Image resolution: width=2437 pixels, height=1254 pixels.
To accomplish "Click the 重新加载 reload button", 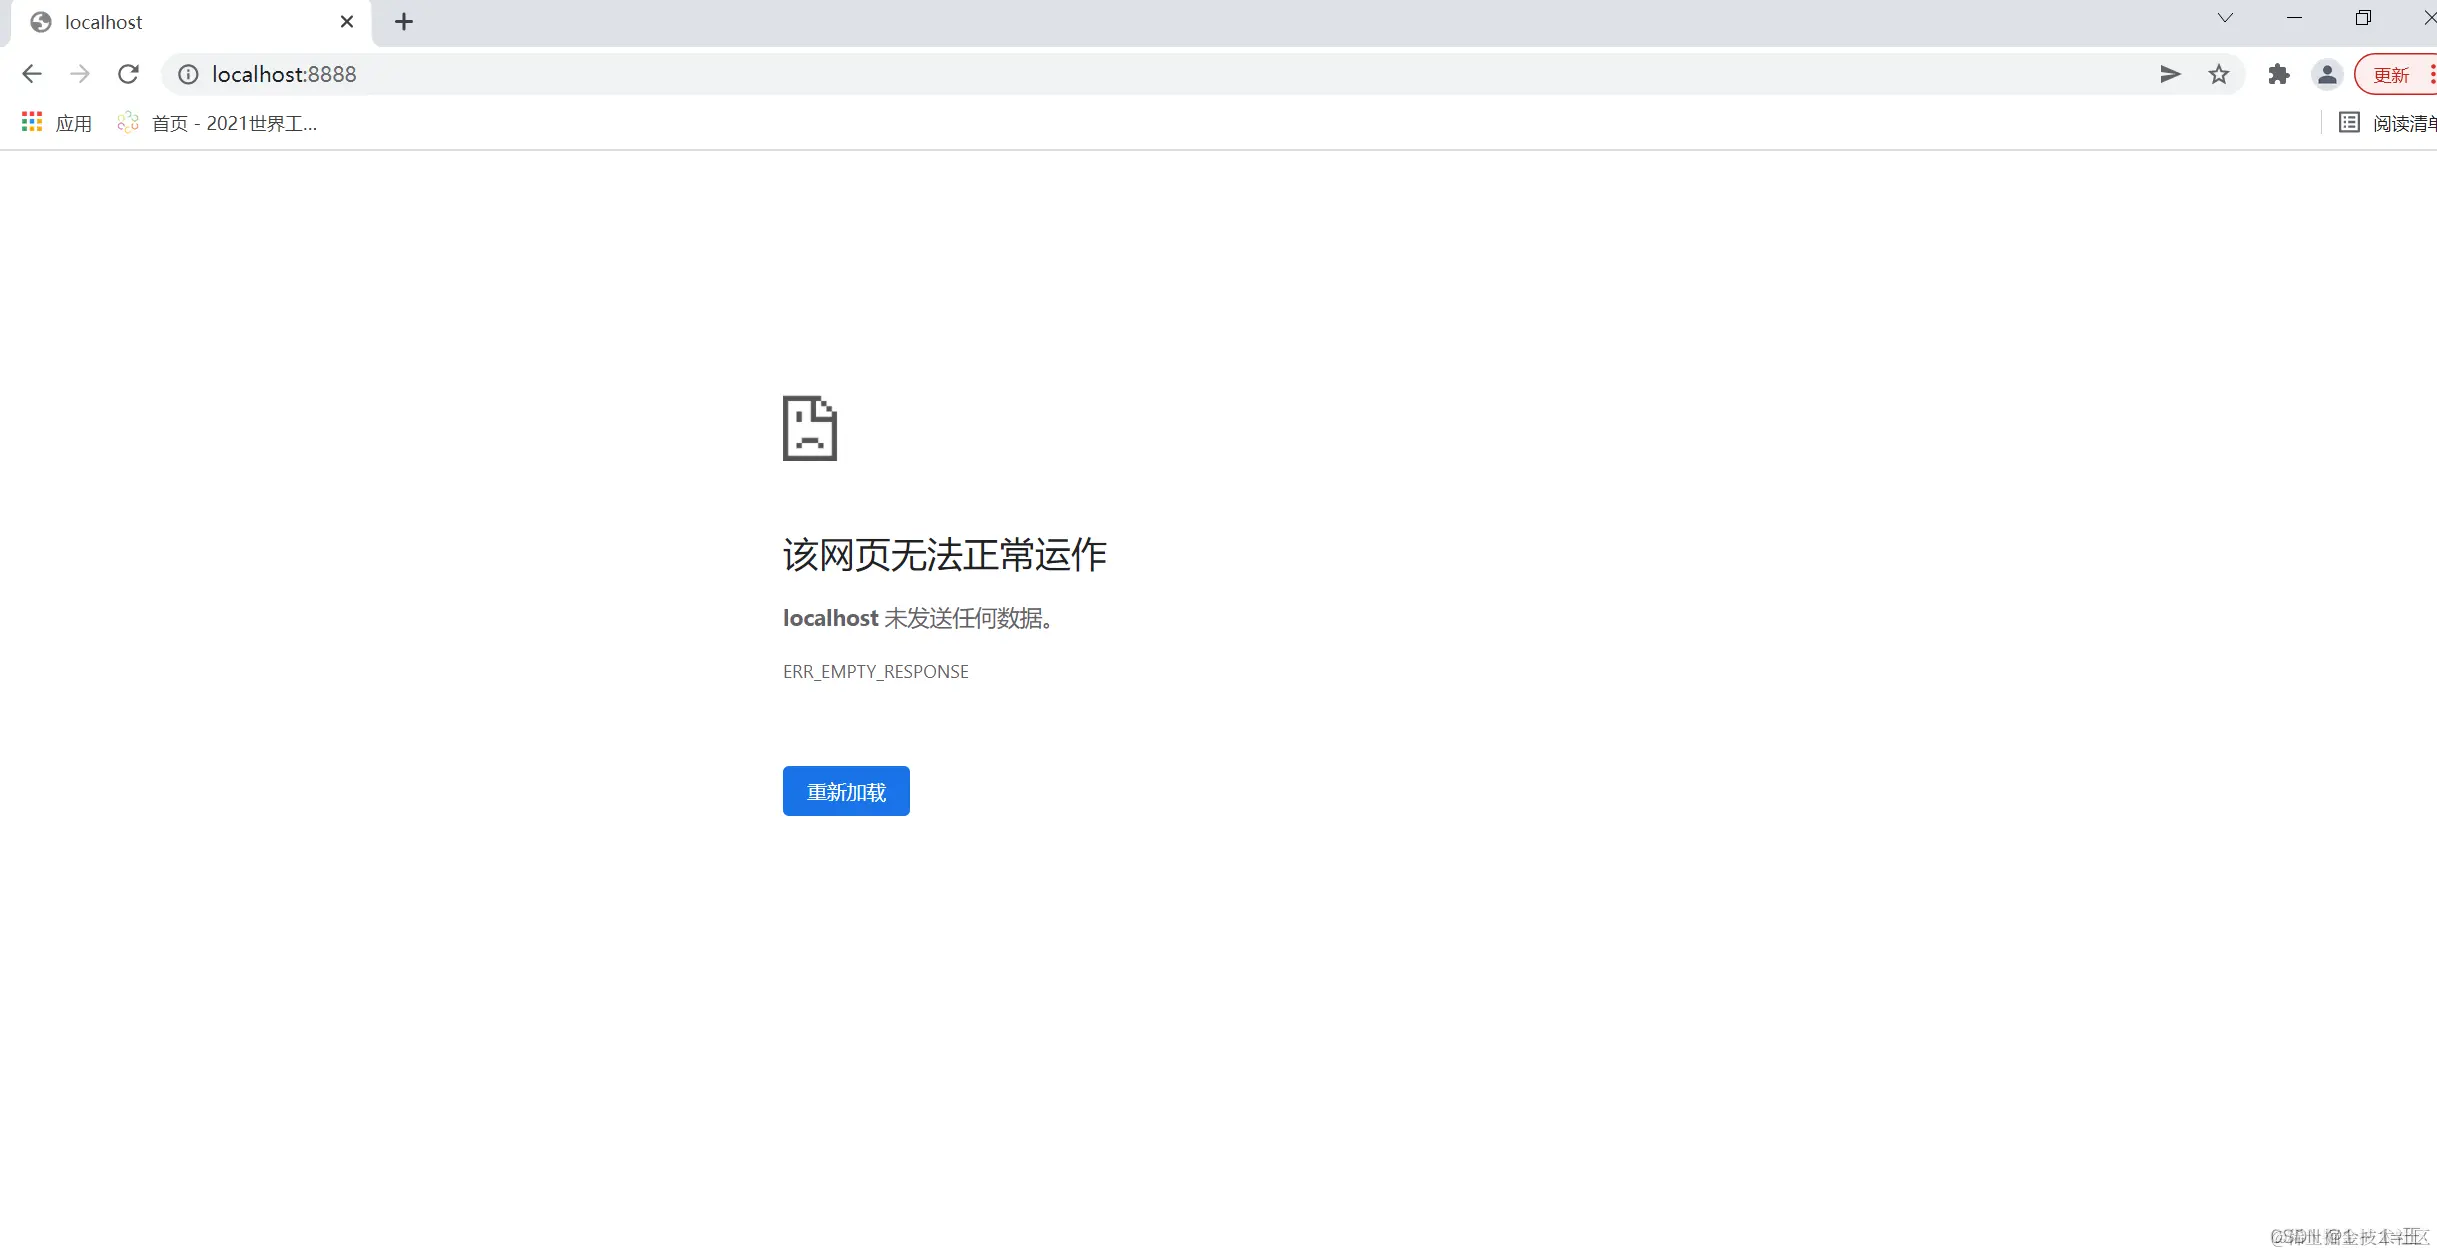I will coord(845,790).
